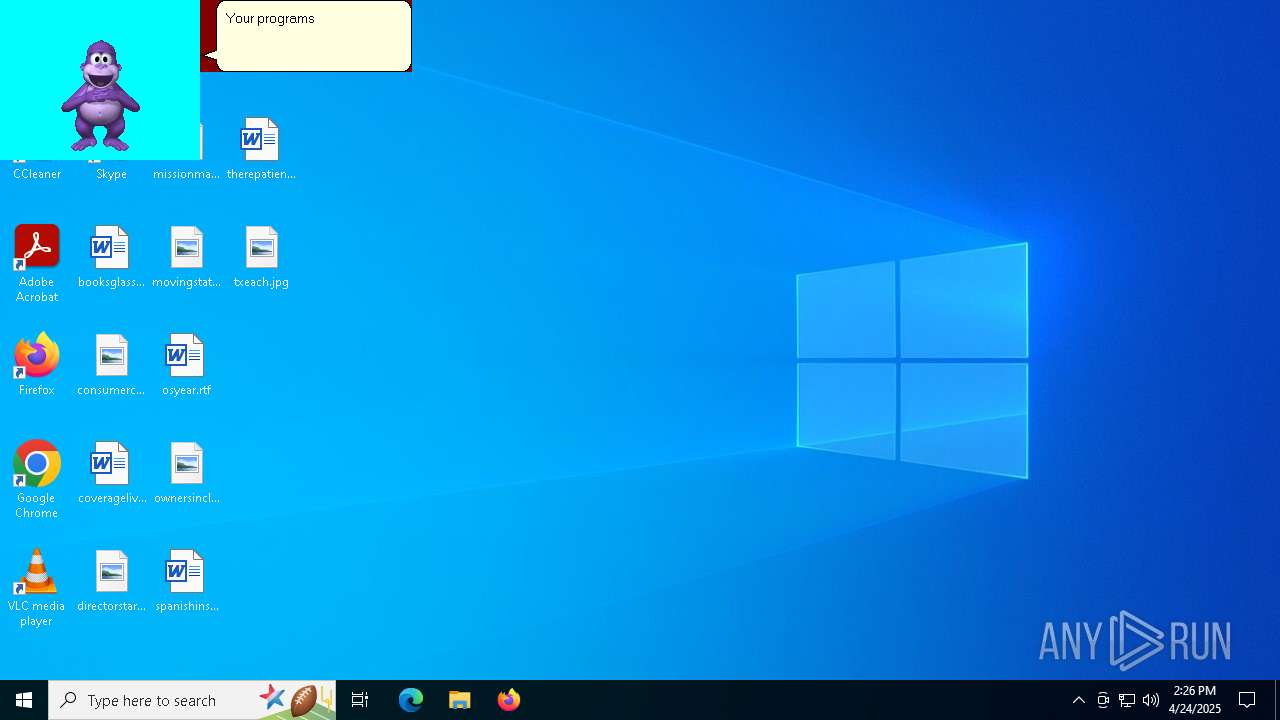Select the ownersincl image file
This screenshot has width=1280, height=720.
(186, 473)
